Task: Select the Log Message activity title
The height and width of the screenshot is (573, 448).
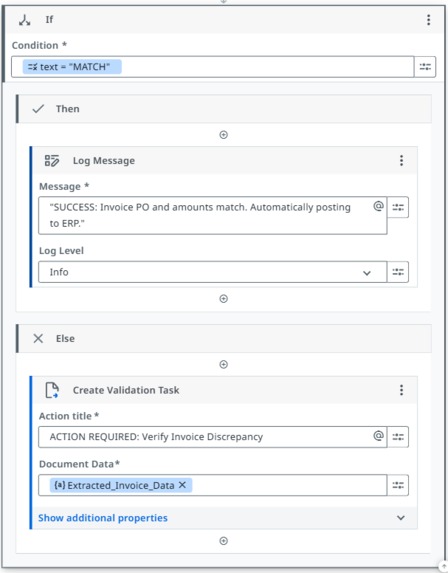Action: tap(104, 160)
